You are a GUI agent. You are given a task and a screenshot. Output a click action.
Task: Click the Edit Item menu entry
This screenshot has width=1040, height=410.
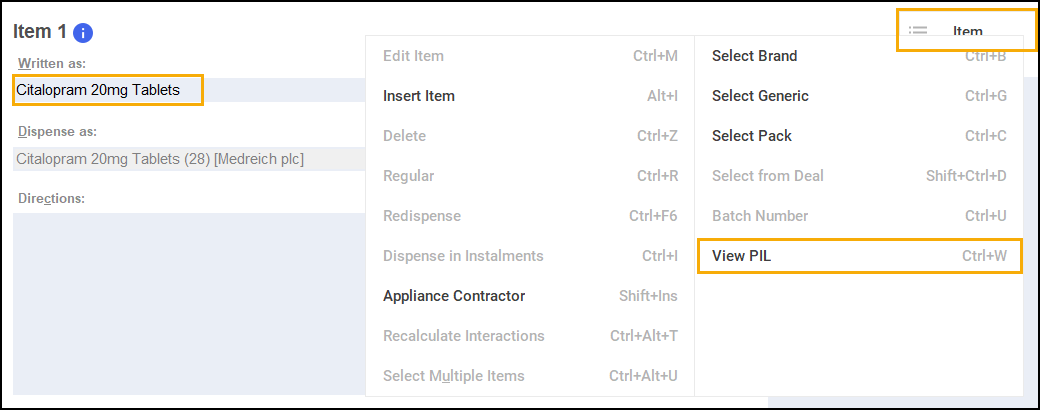click(530, 56)
